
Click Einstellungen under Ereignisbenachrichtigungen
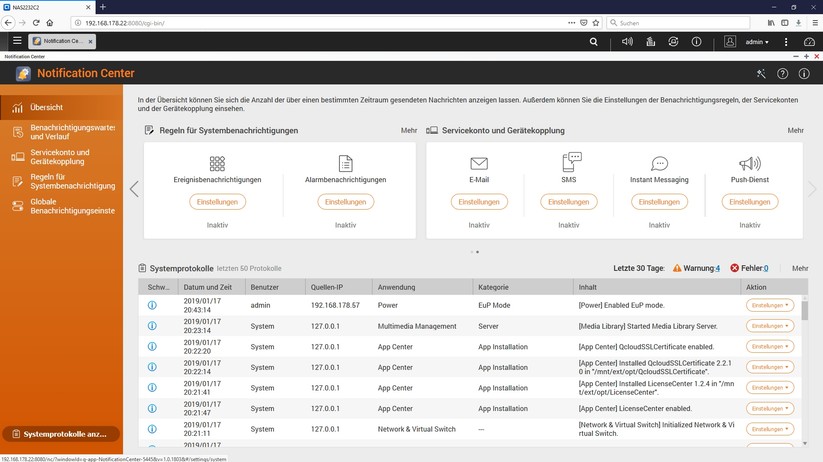pyautogui.click(x=217, y=201)
